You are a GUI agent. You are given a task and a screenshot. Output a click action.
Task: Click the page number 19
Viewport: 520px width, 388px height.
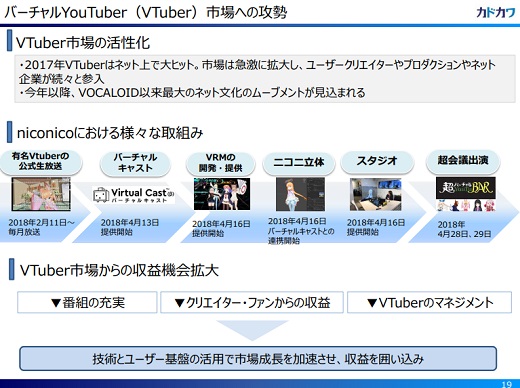[x=507, y=384]
